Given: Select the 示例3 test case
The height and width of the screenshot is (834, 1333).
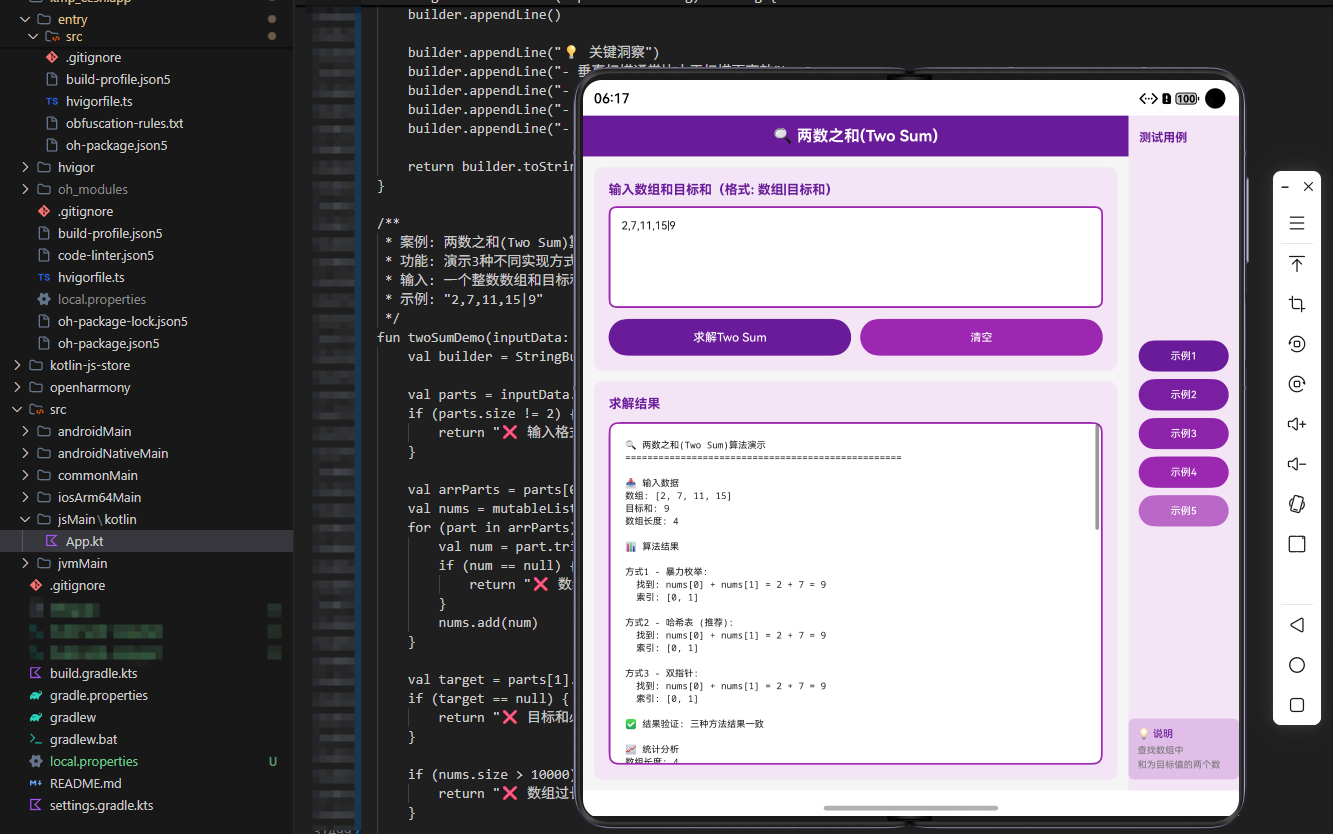Looking at the screenshot, I should (1183, 433).
